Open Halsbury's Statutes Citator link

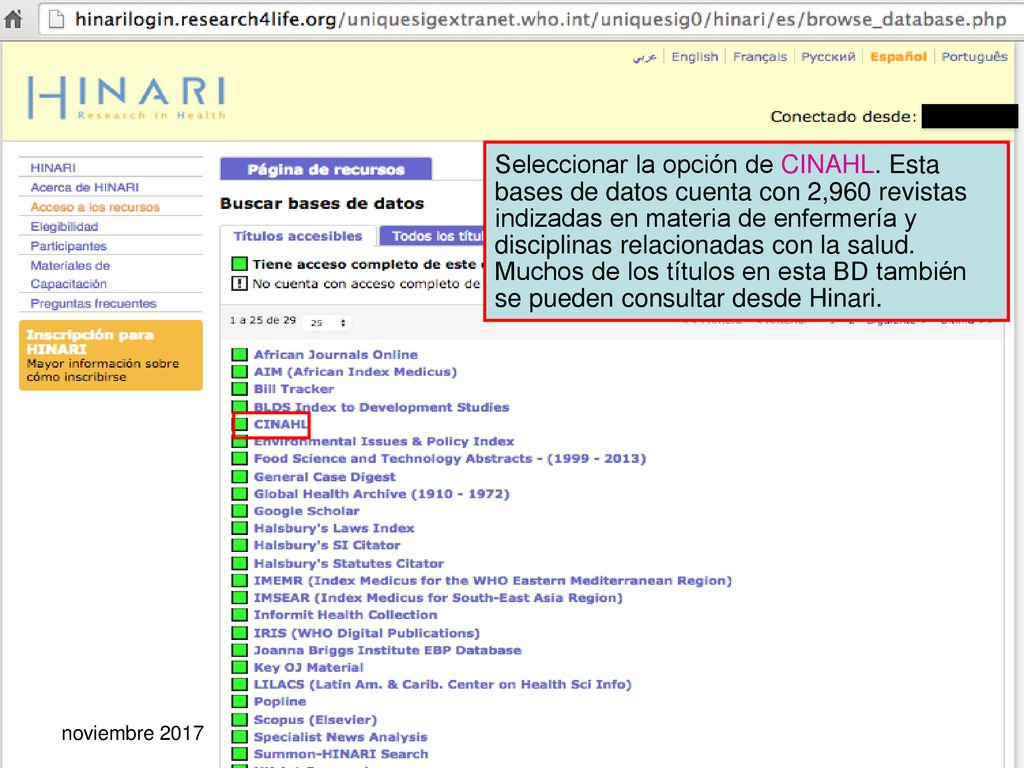[x=349, y=564]
